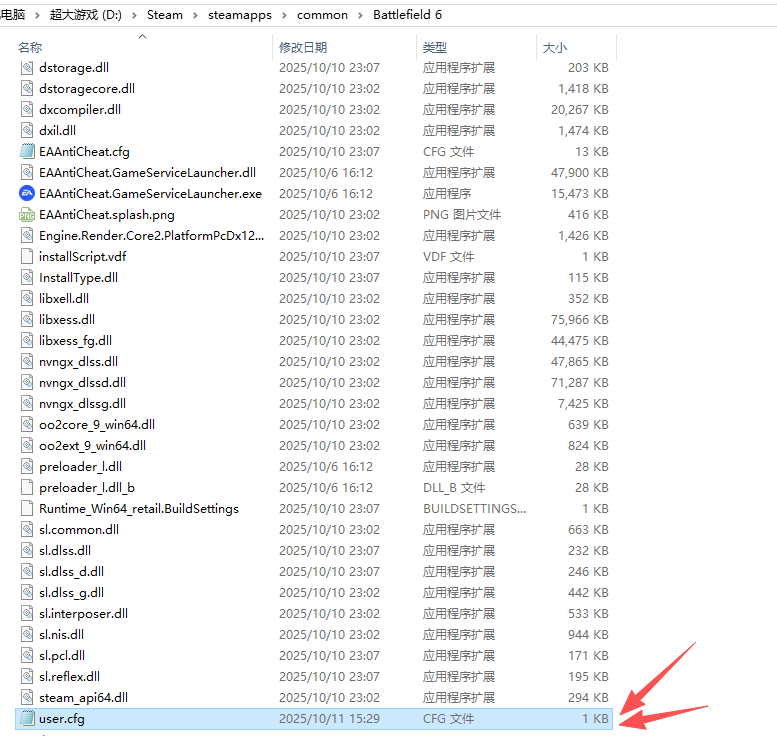
Task: Click the steam_api64.dll file icon
Action: pyautogui.click(x=27, y=697)
